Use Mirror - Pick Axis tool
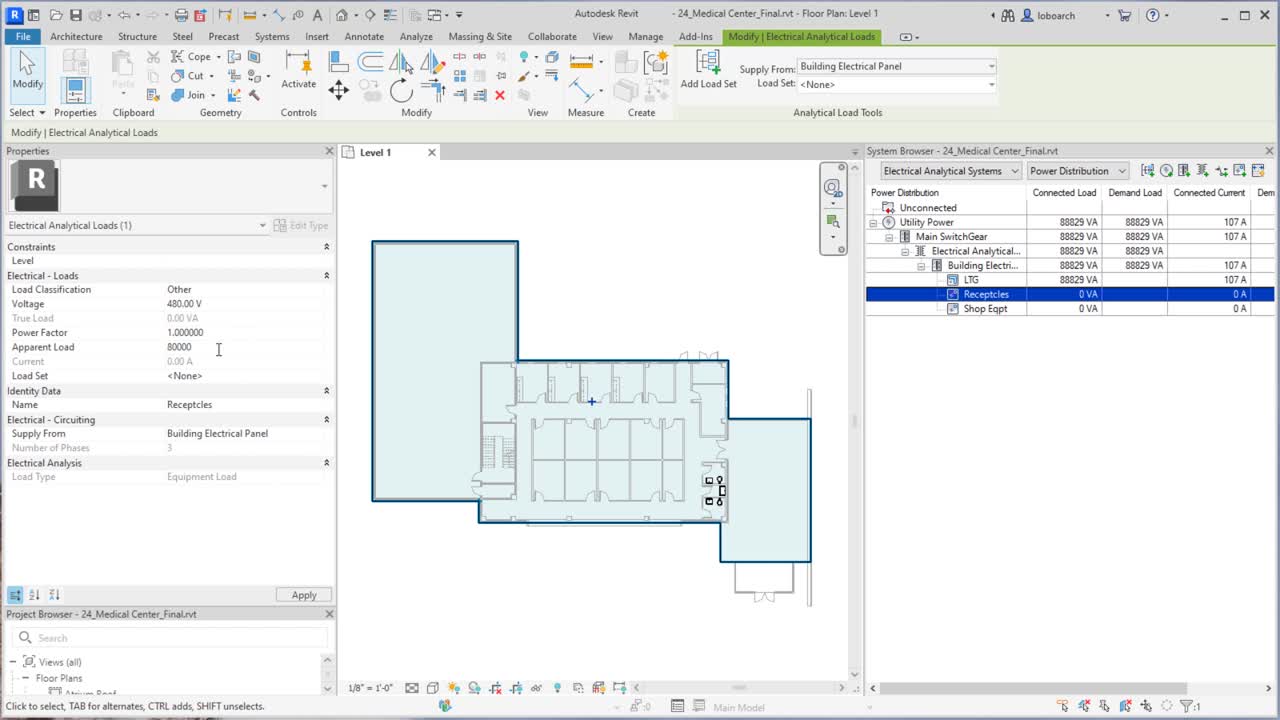This screenshot has width=1280, height=720. coord(401,62)
